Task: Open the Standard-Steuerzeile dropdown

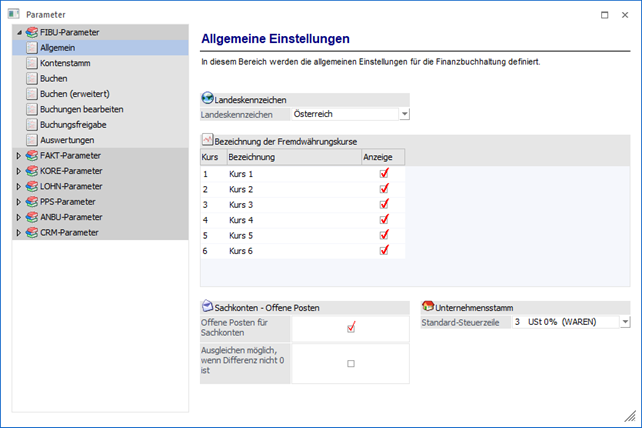Action: pyautogui.click(x=624, y=322)
